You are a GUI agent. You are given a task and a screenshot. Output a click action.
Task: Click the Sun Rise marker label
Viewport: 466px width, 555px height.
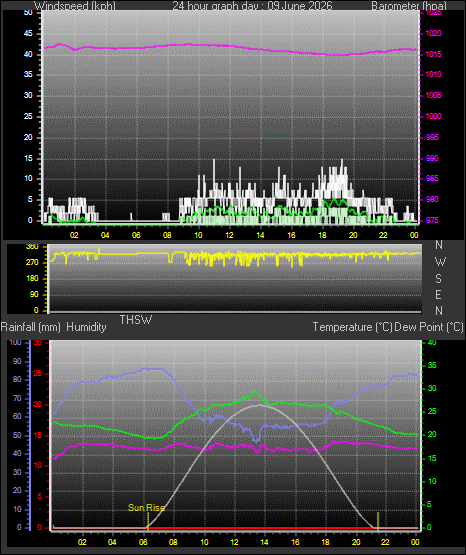[146, 508]
